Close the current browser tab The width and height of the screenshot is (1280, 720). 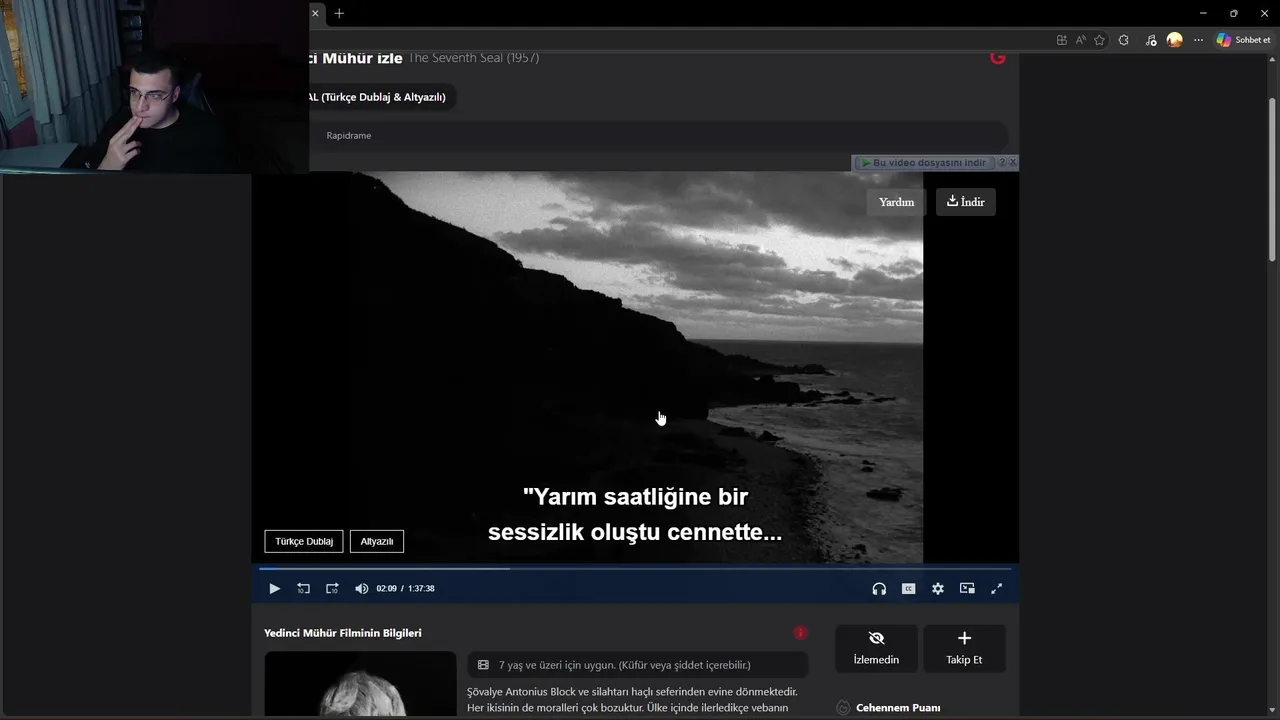coord(315,13)
